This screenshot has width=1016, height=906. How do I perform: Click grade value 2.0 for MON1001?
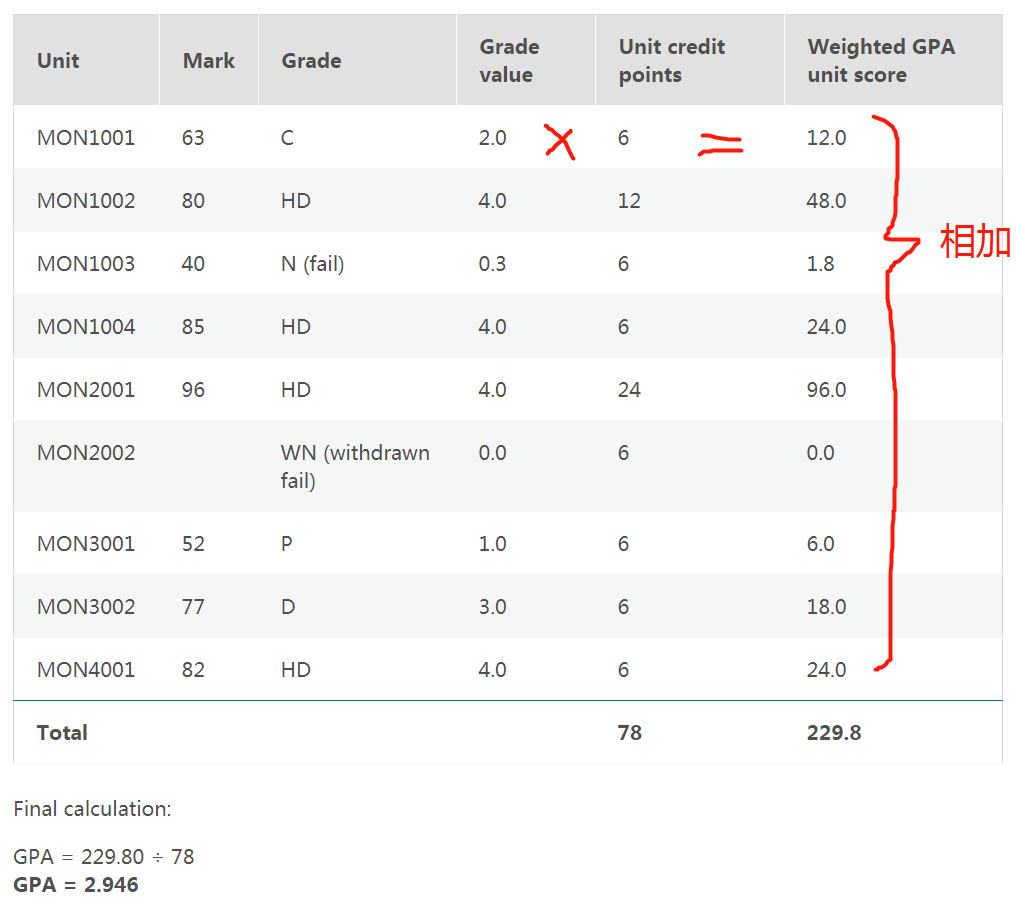[492, 138]
